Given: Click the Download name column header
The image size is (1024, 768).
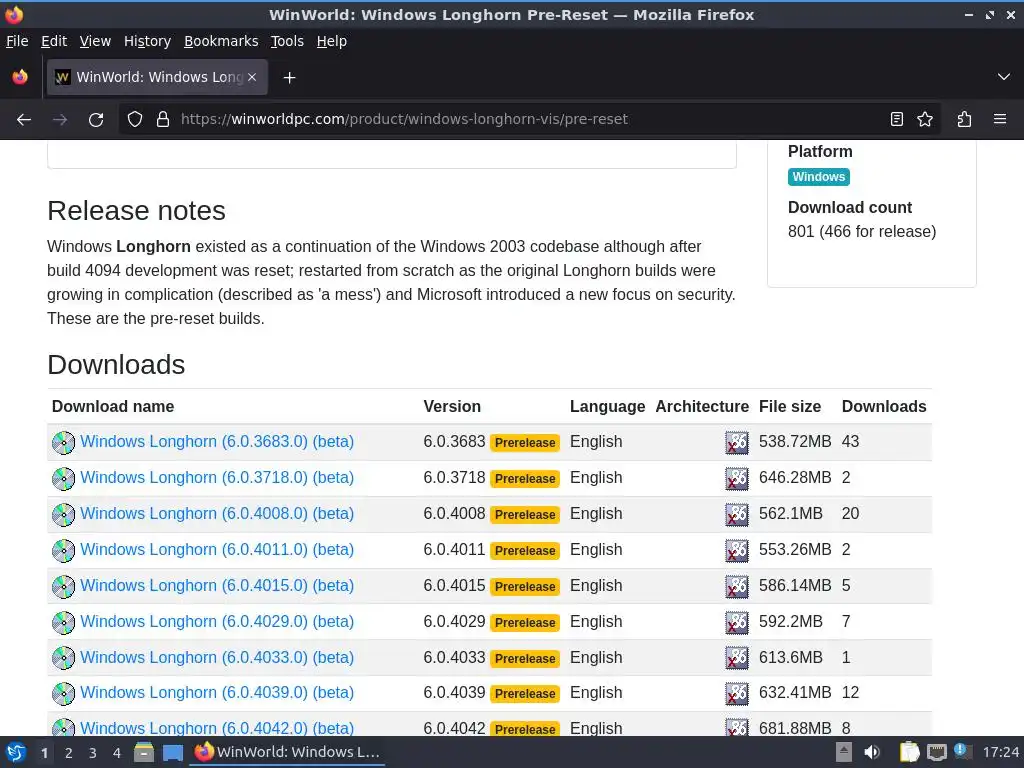Looking at the screenshot, I should tap(113, 406).
